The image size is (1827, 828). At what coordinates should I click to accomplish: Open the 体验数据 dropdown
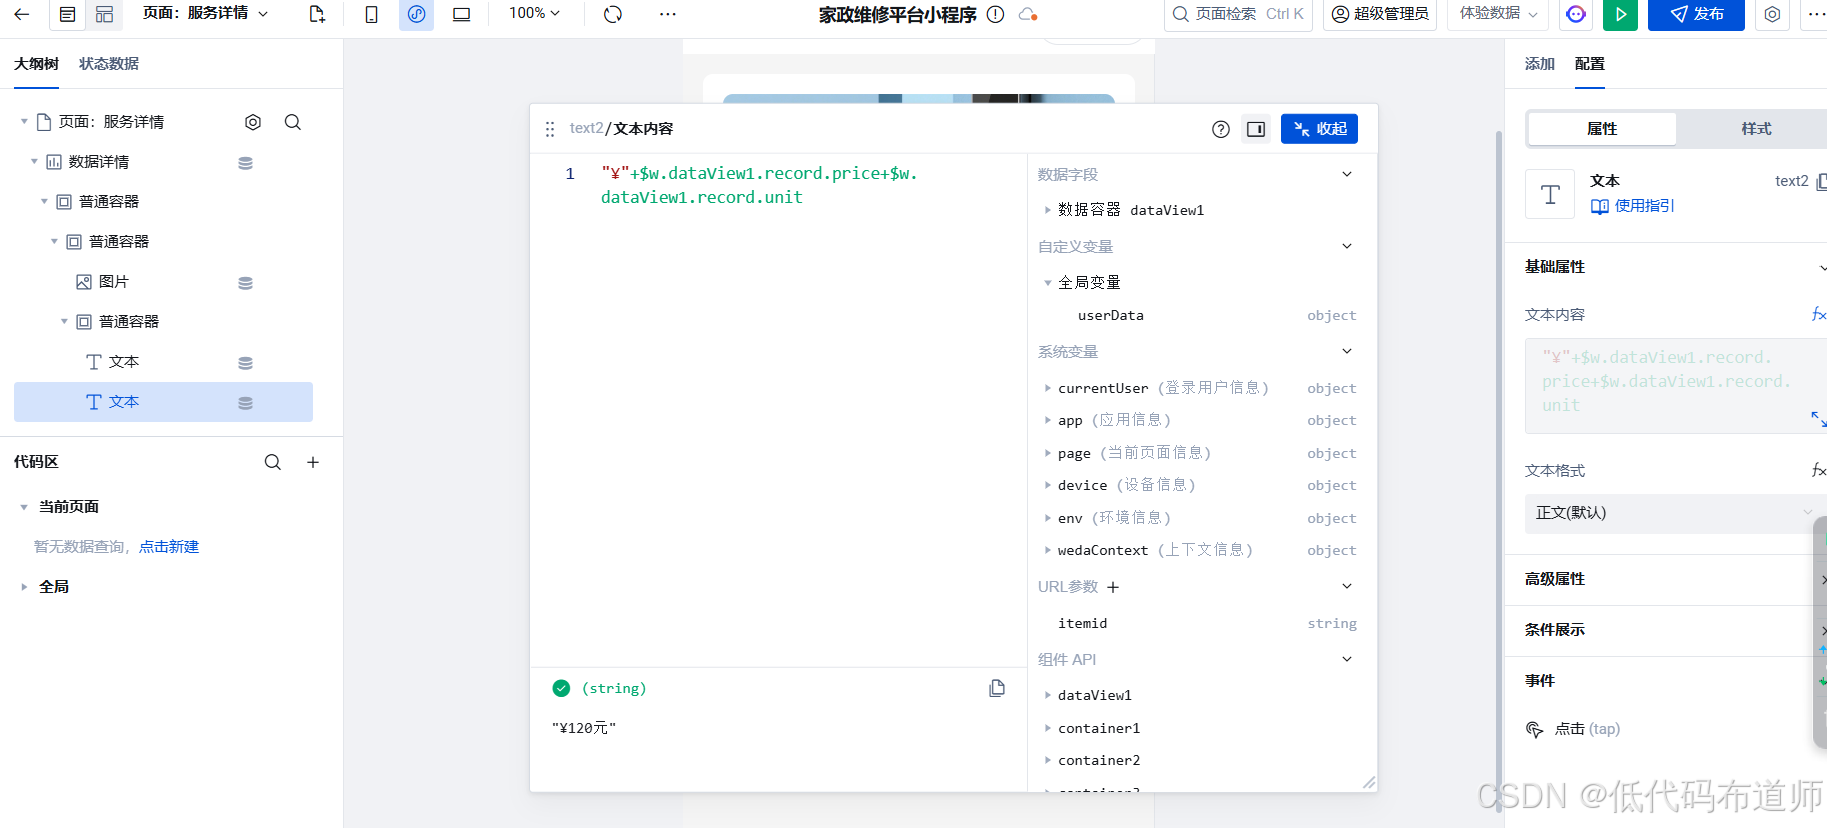[1498, 14]
